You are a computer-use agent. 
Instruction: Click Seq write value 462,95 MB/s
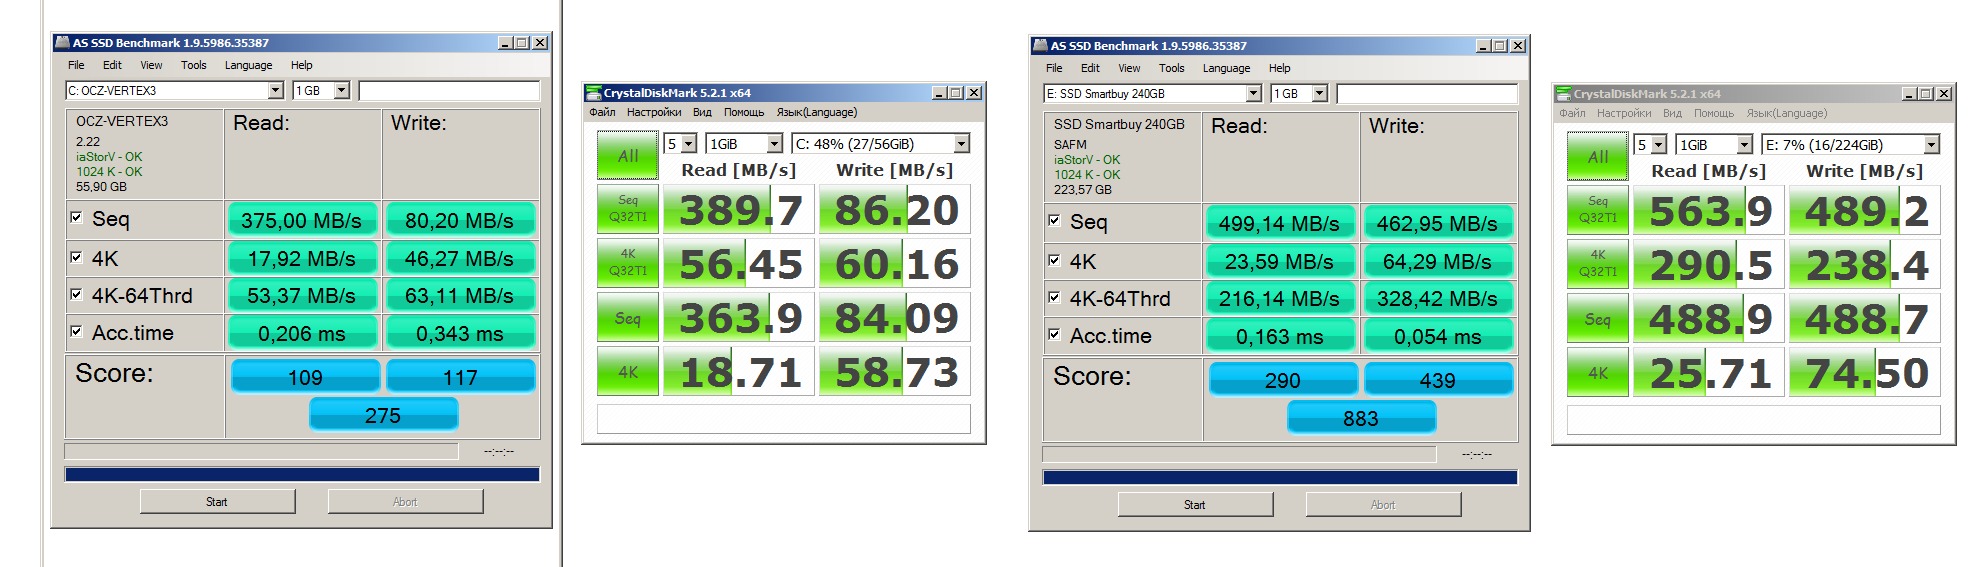[x=1437, y=223]
